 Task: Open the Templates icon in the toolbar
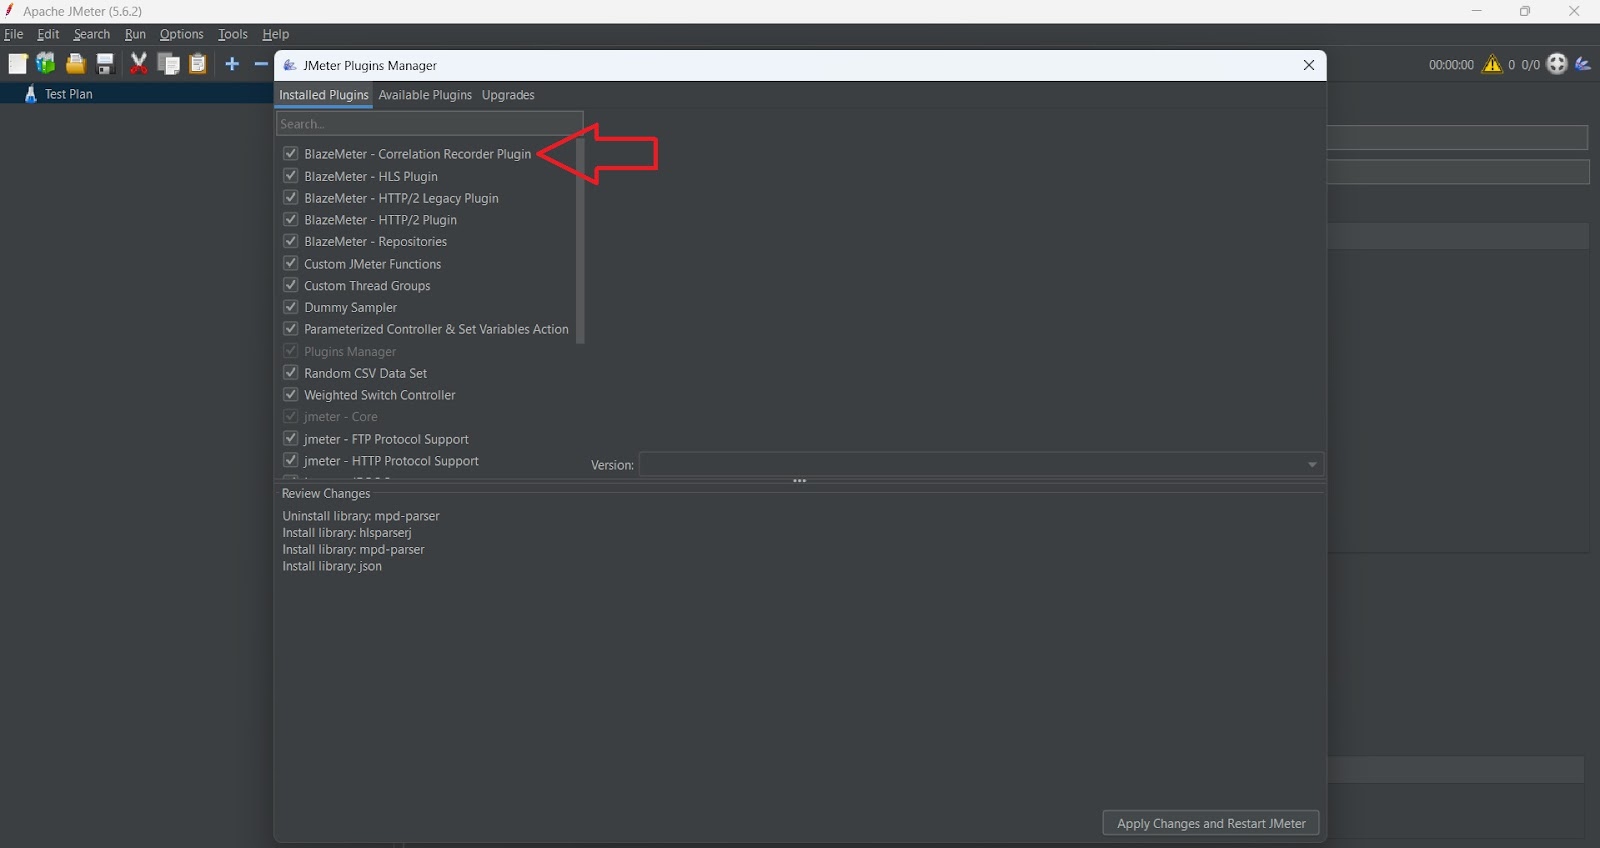(46, 64)
